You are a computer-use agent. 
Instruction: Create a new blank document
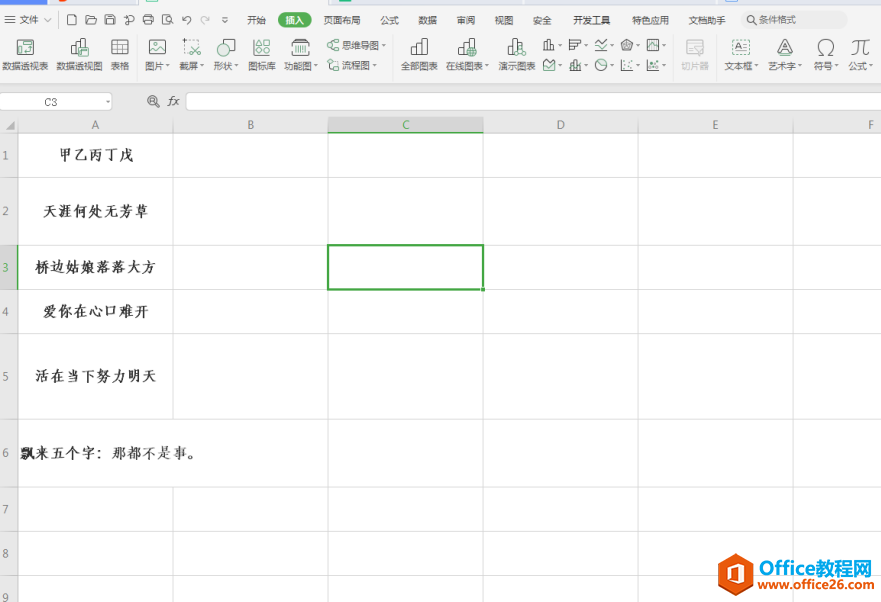coord(71,20)
